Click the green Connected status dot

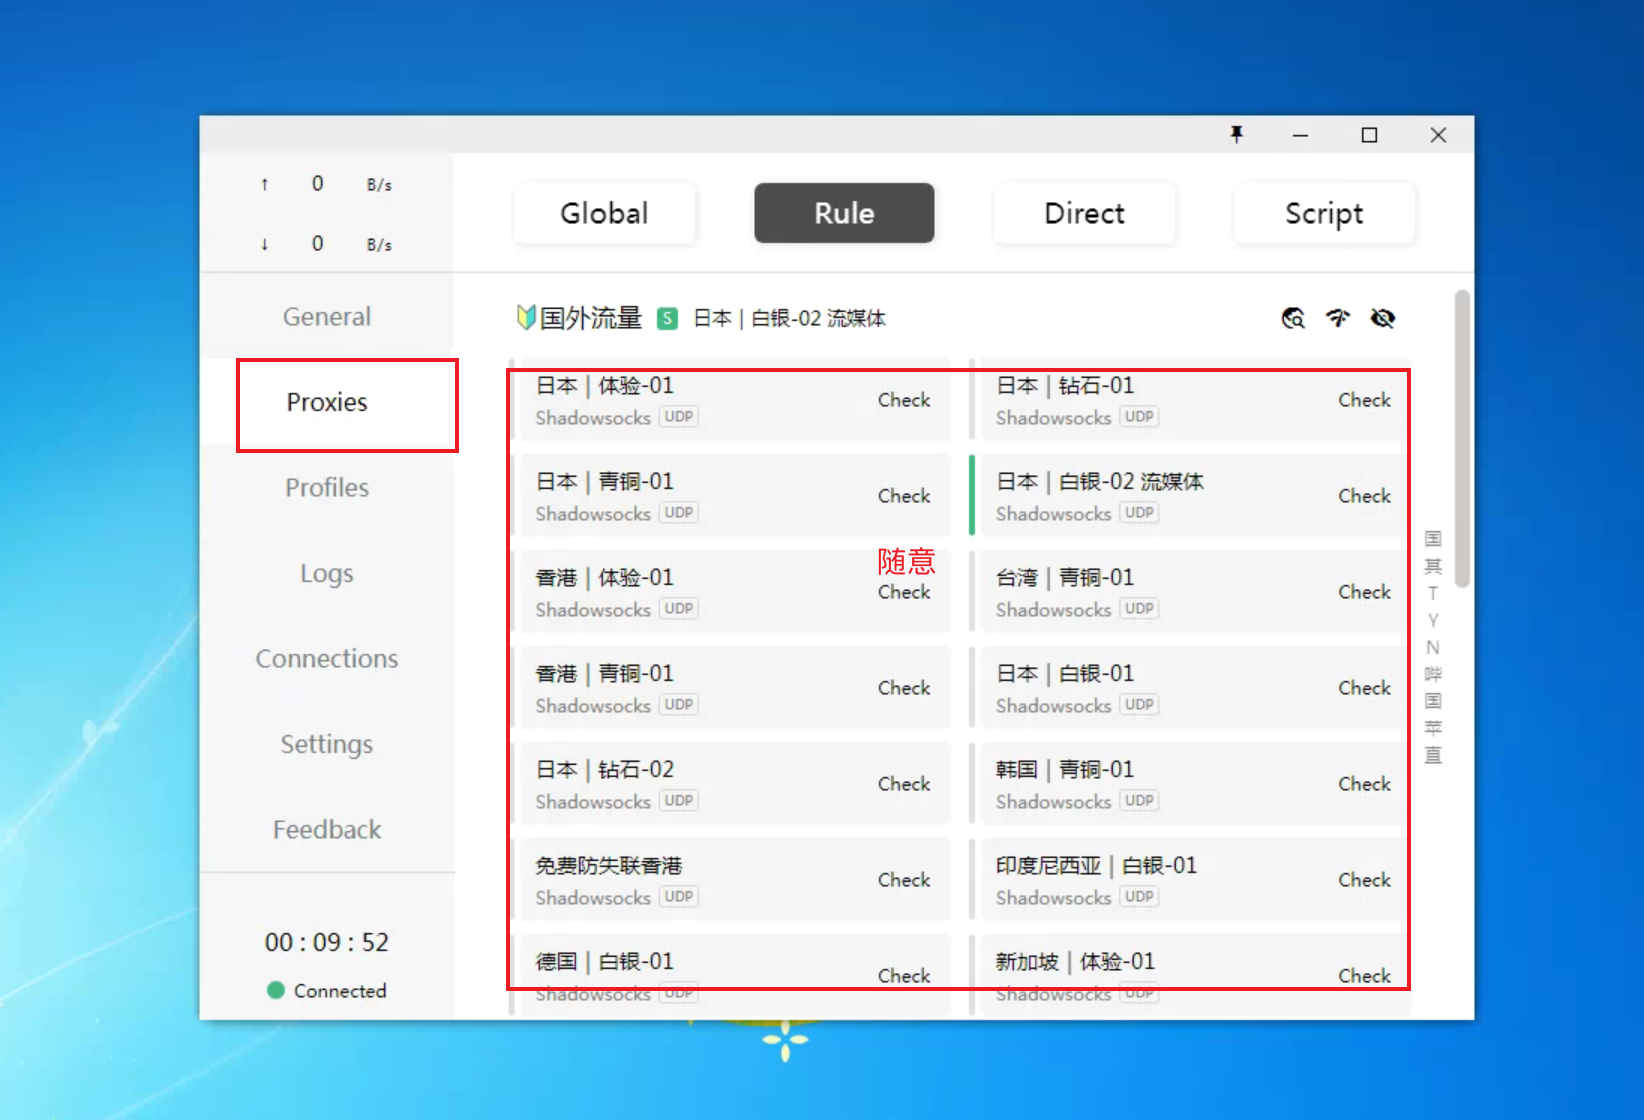pyautogui.click(x=276, y=990)
